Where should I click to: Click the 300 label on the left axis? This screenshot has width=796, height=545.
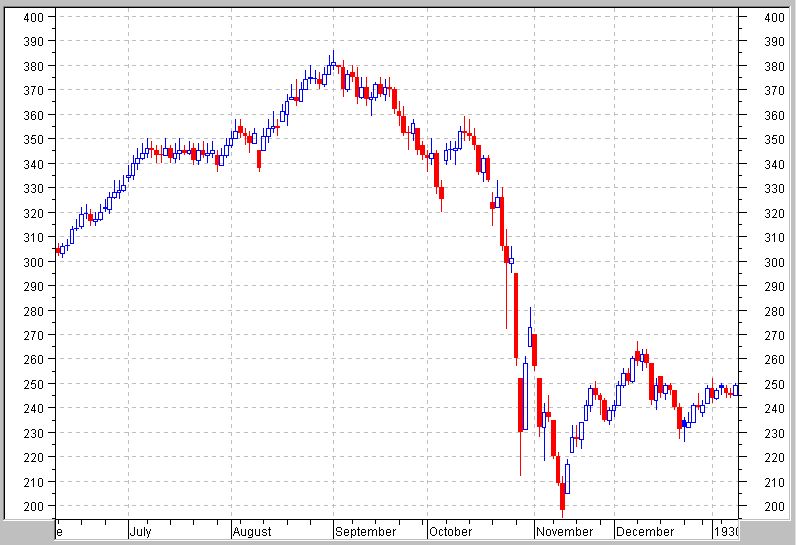click(x=34, y=262)
